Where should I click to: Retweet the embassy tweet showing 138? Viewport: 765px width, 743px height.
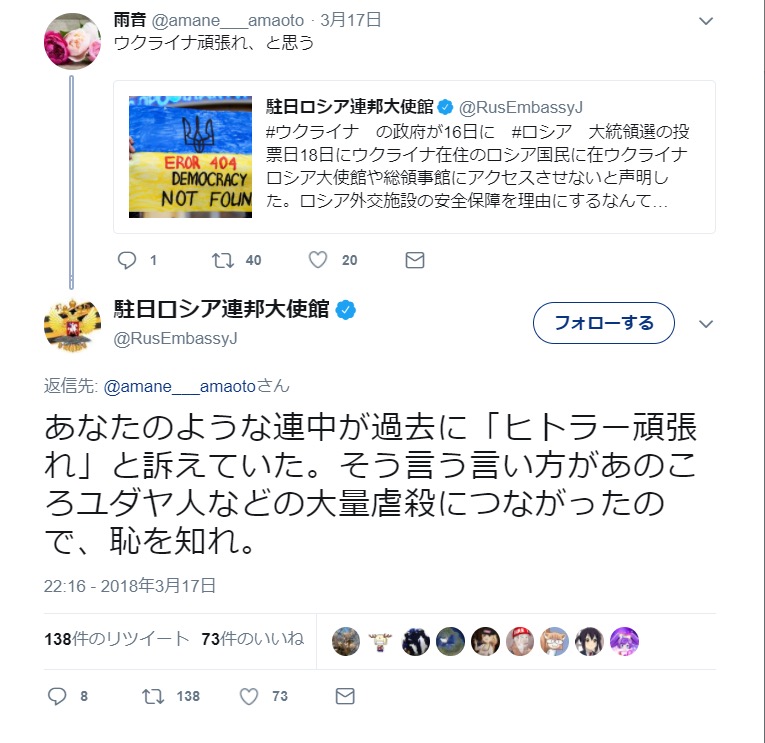[x=153, y=696]
